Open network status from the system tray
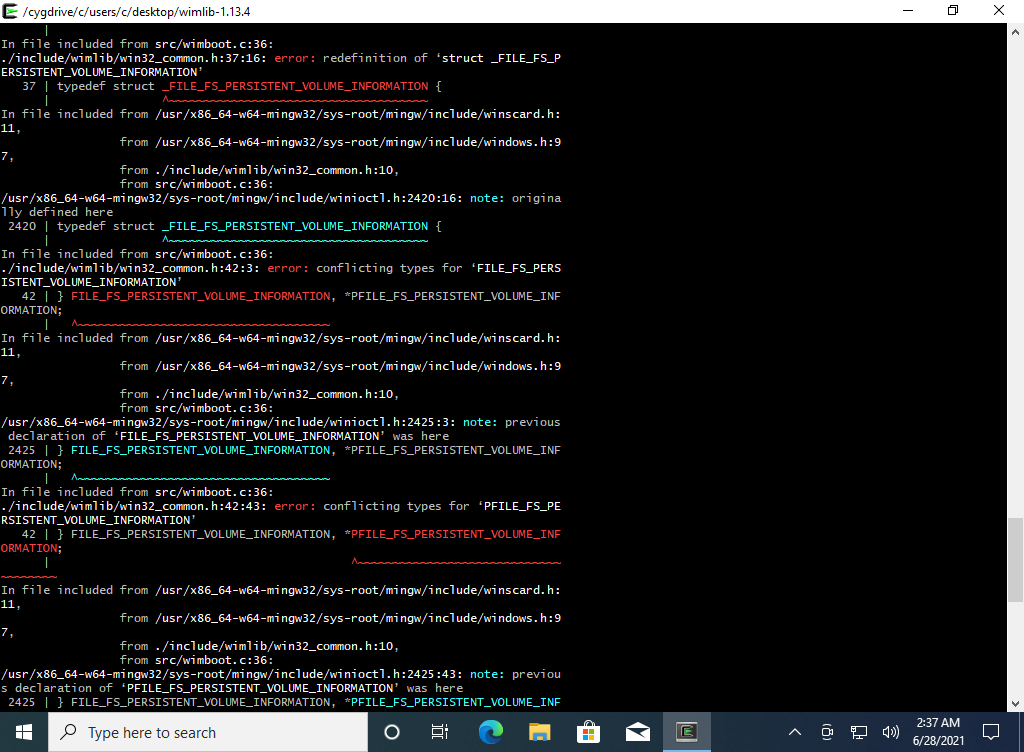 (858, 732)
